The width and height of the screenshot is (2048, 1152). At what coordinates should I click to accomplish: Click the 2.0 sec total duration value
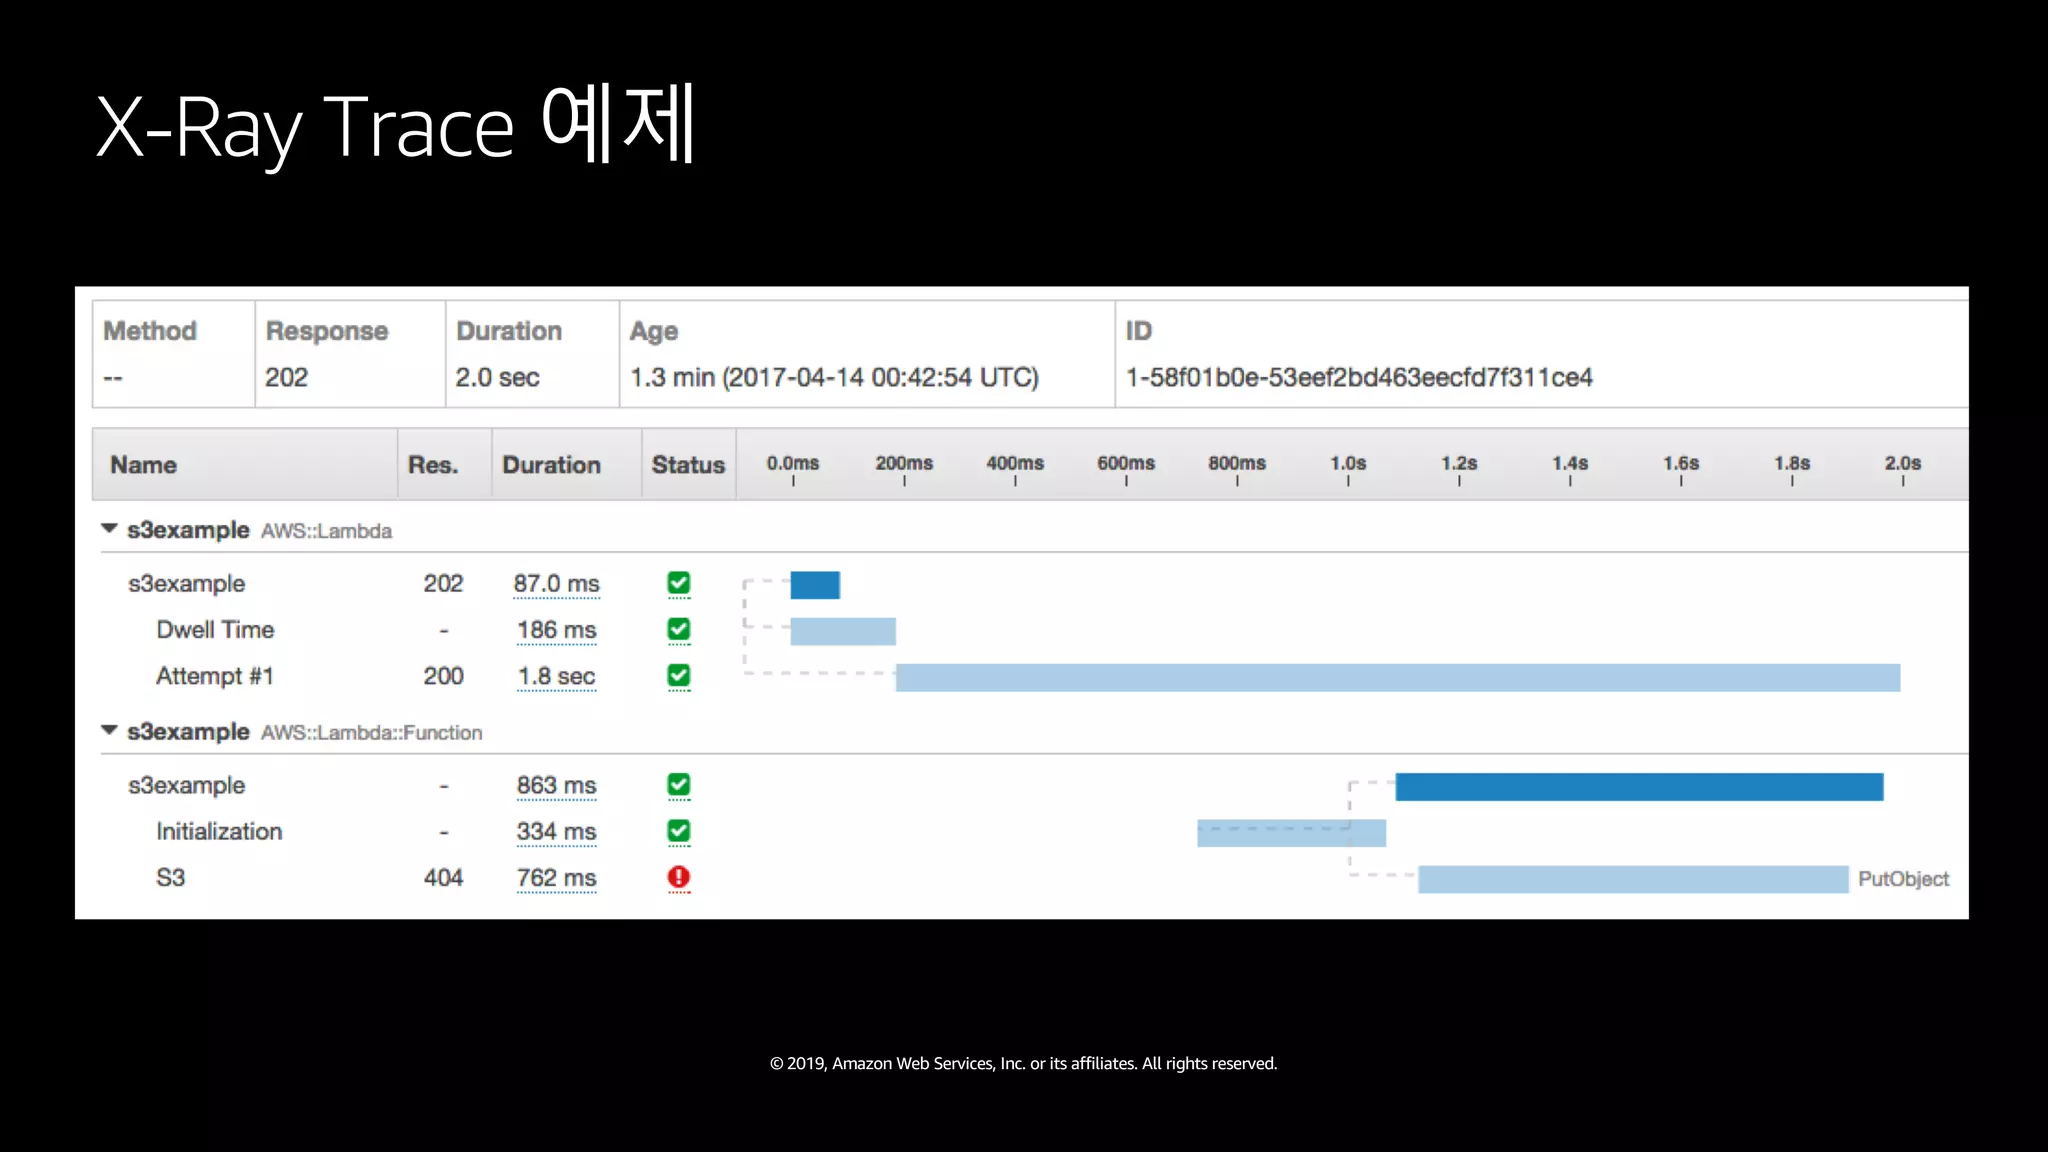click(497, 378)
